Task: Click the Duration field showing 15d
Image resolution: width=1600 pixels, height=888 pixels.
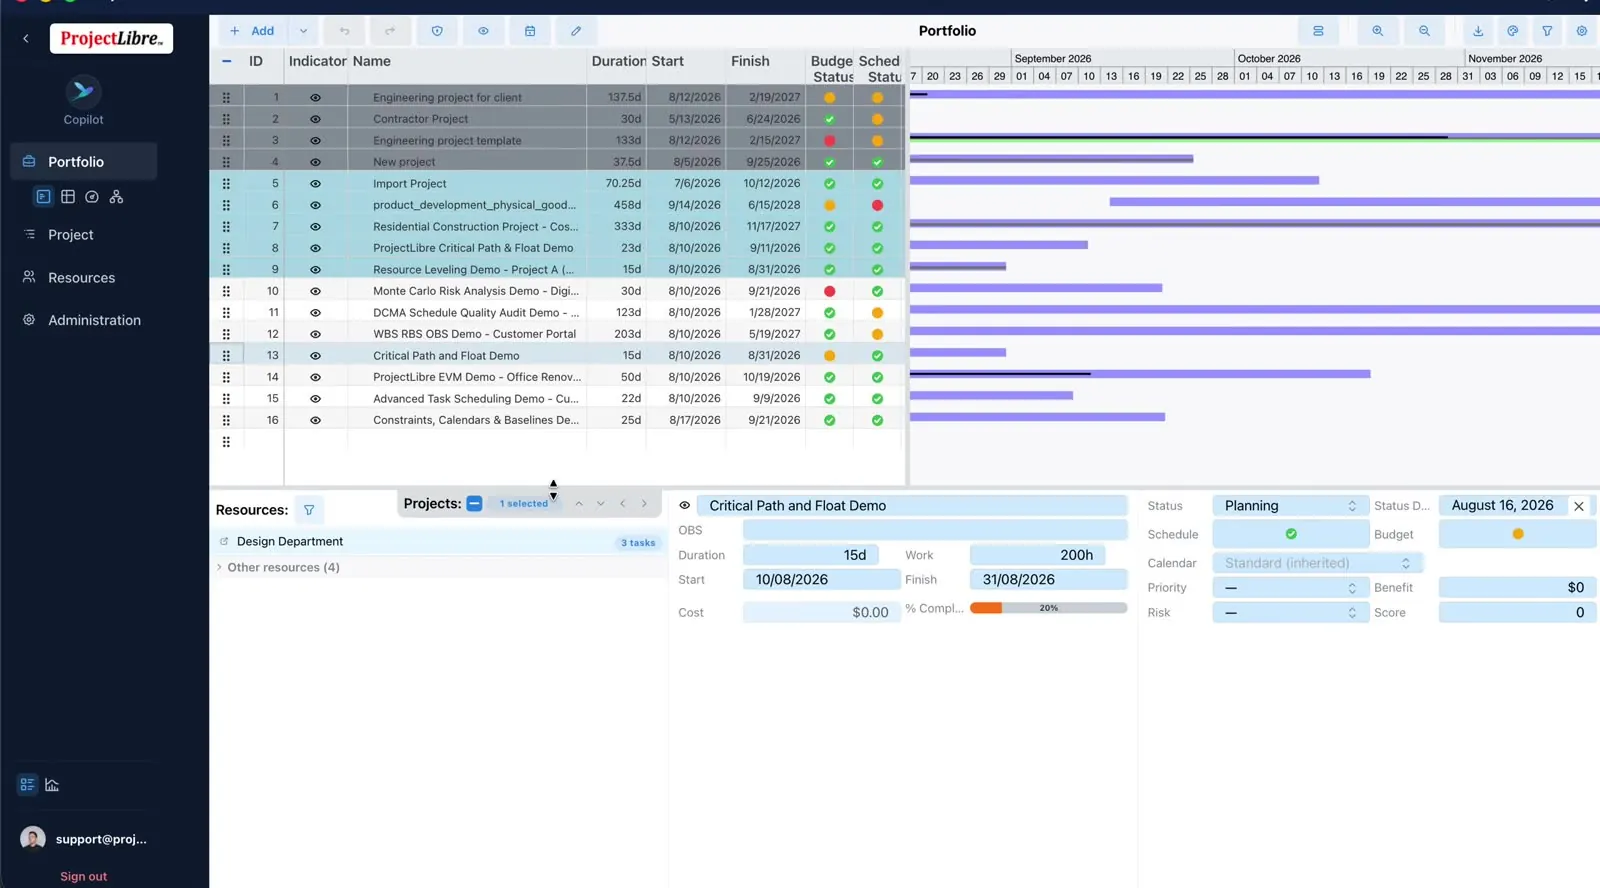Action: [x=811, y=555]
